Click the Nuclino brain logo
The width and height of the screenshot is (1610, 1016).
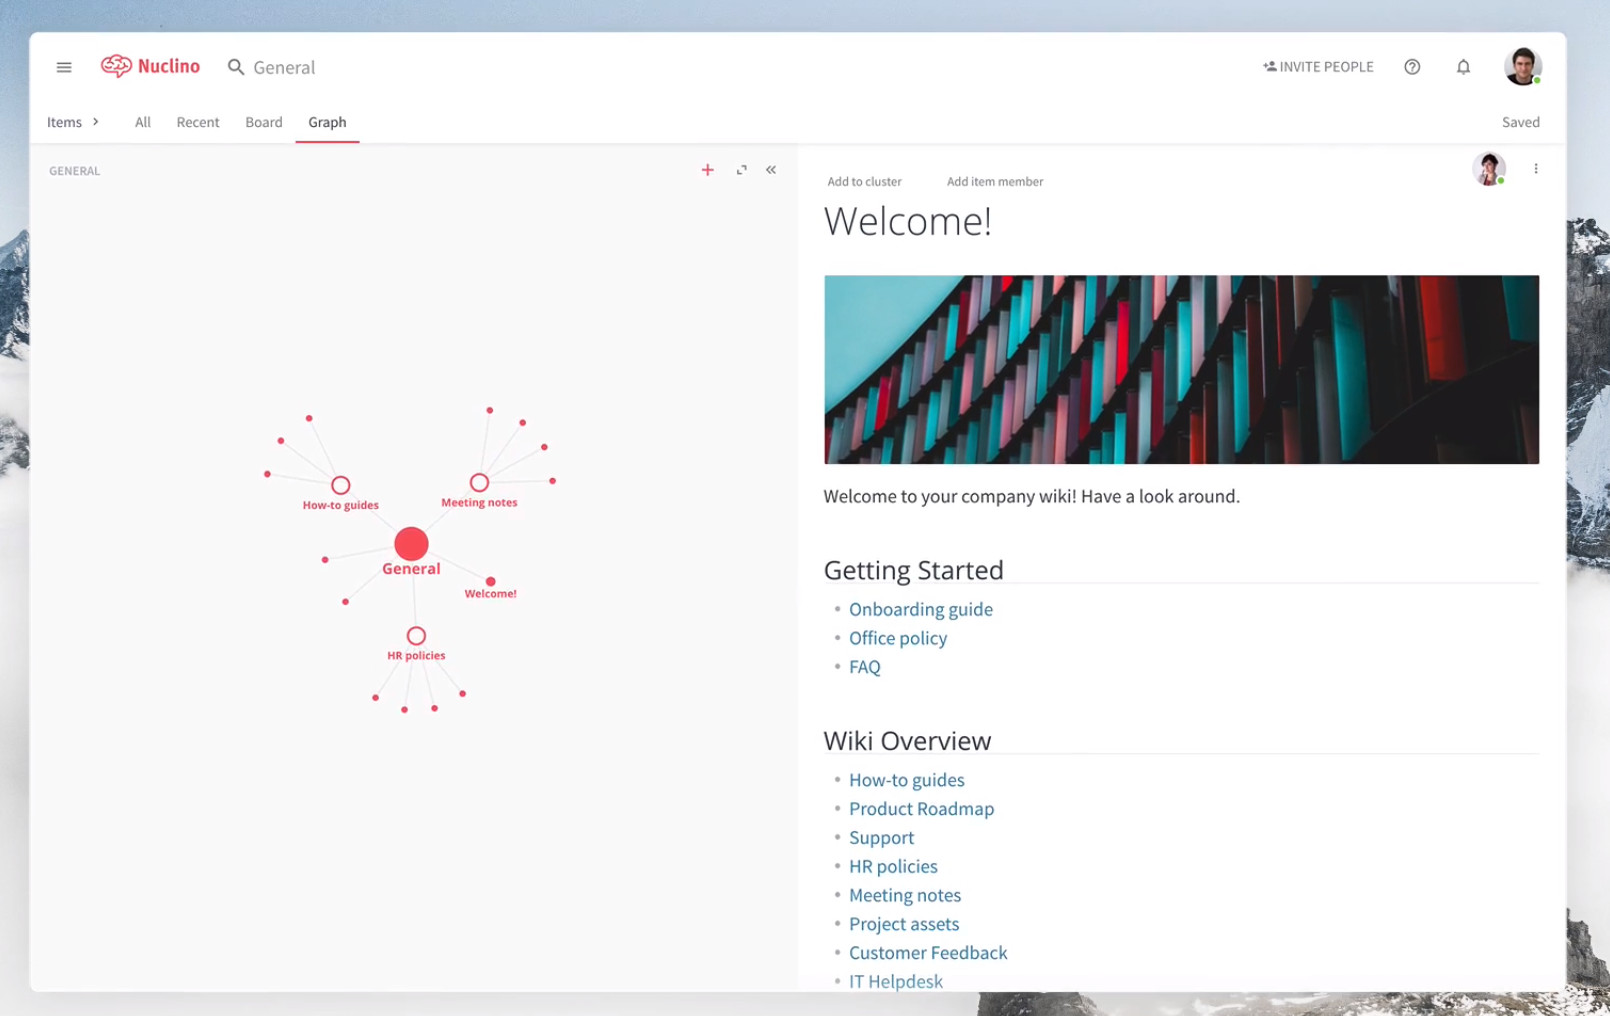(x=116, y=66)
